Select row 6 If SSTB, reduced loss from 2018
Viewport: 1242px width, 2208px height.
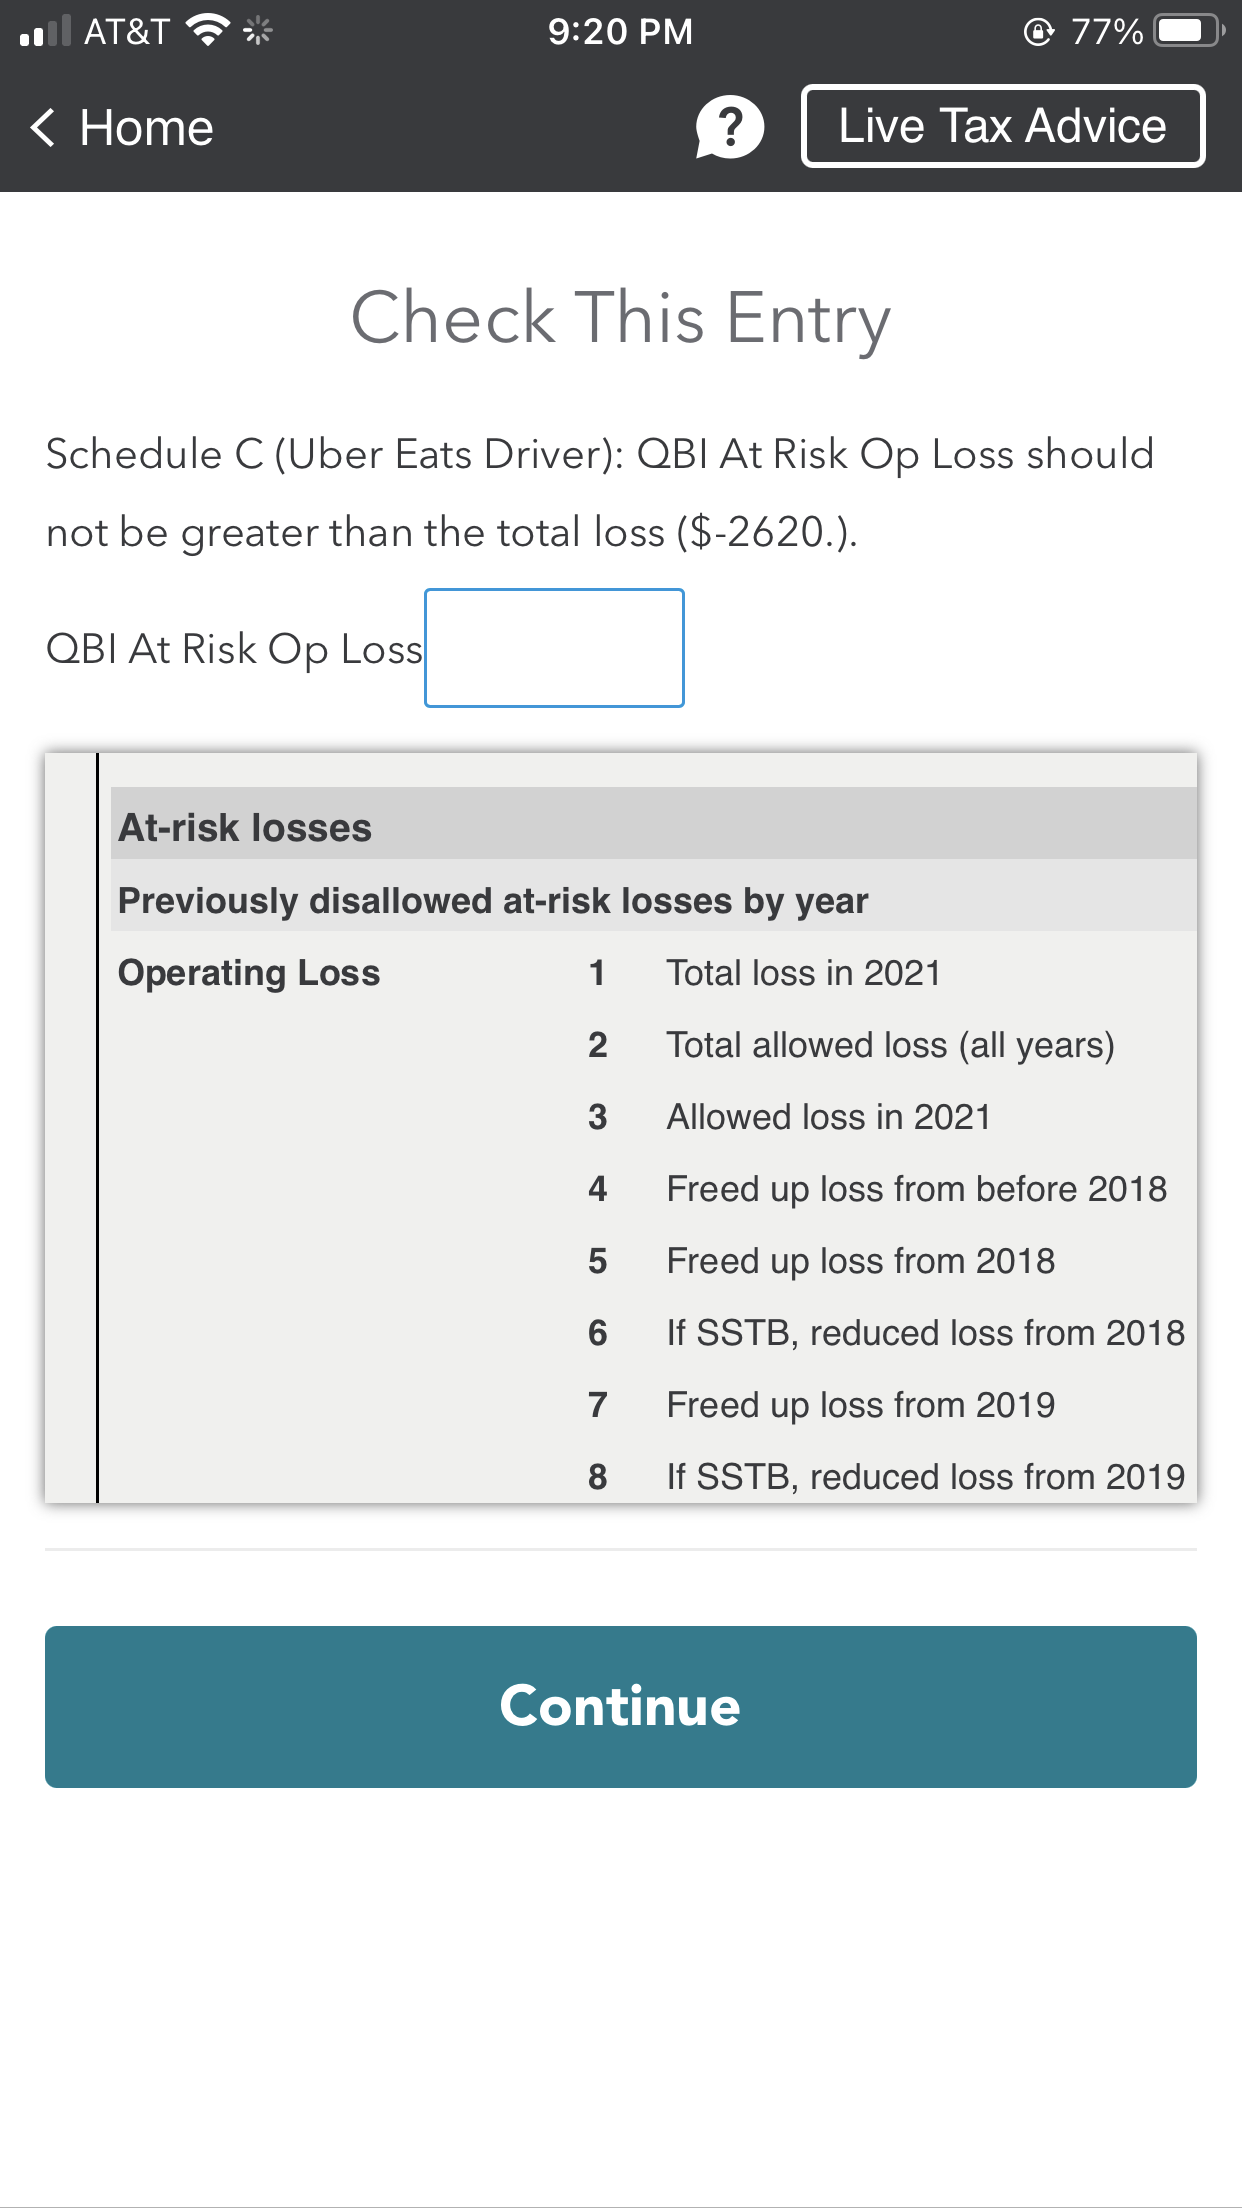pos(925,1331)
